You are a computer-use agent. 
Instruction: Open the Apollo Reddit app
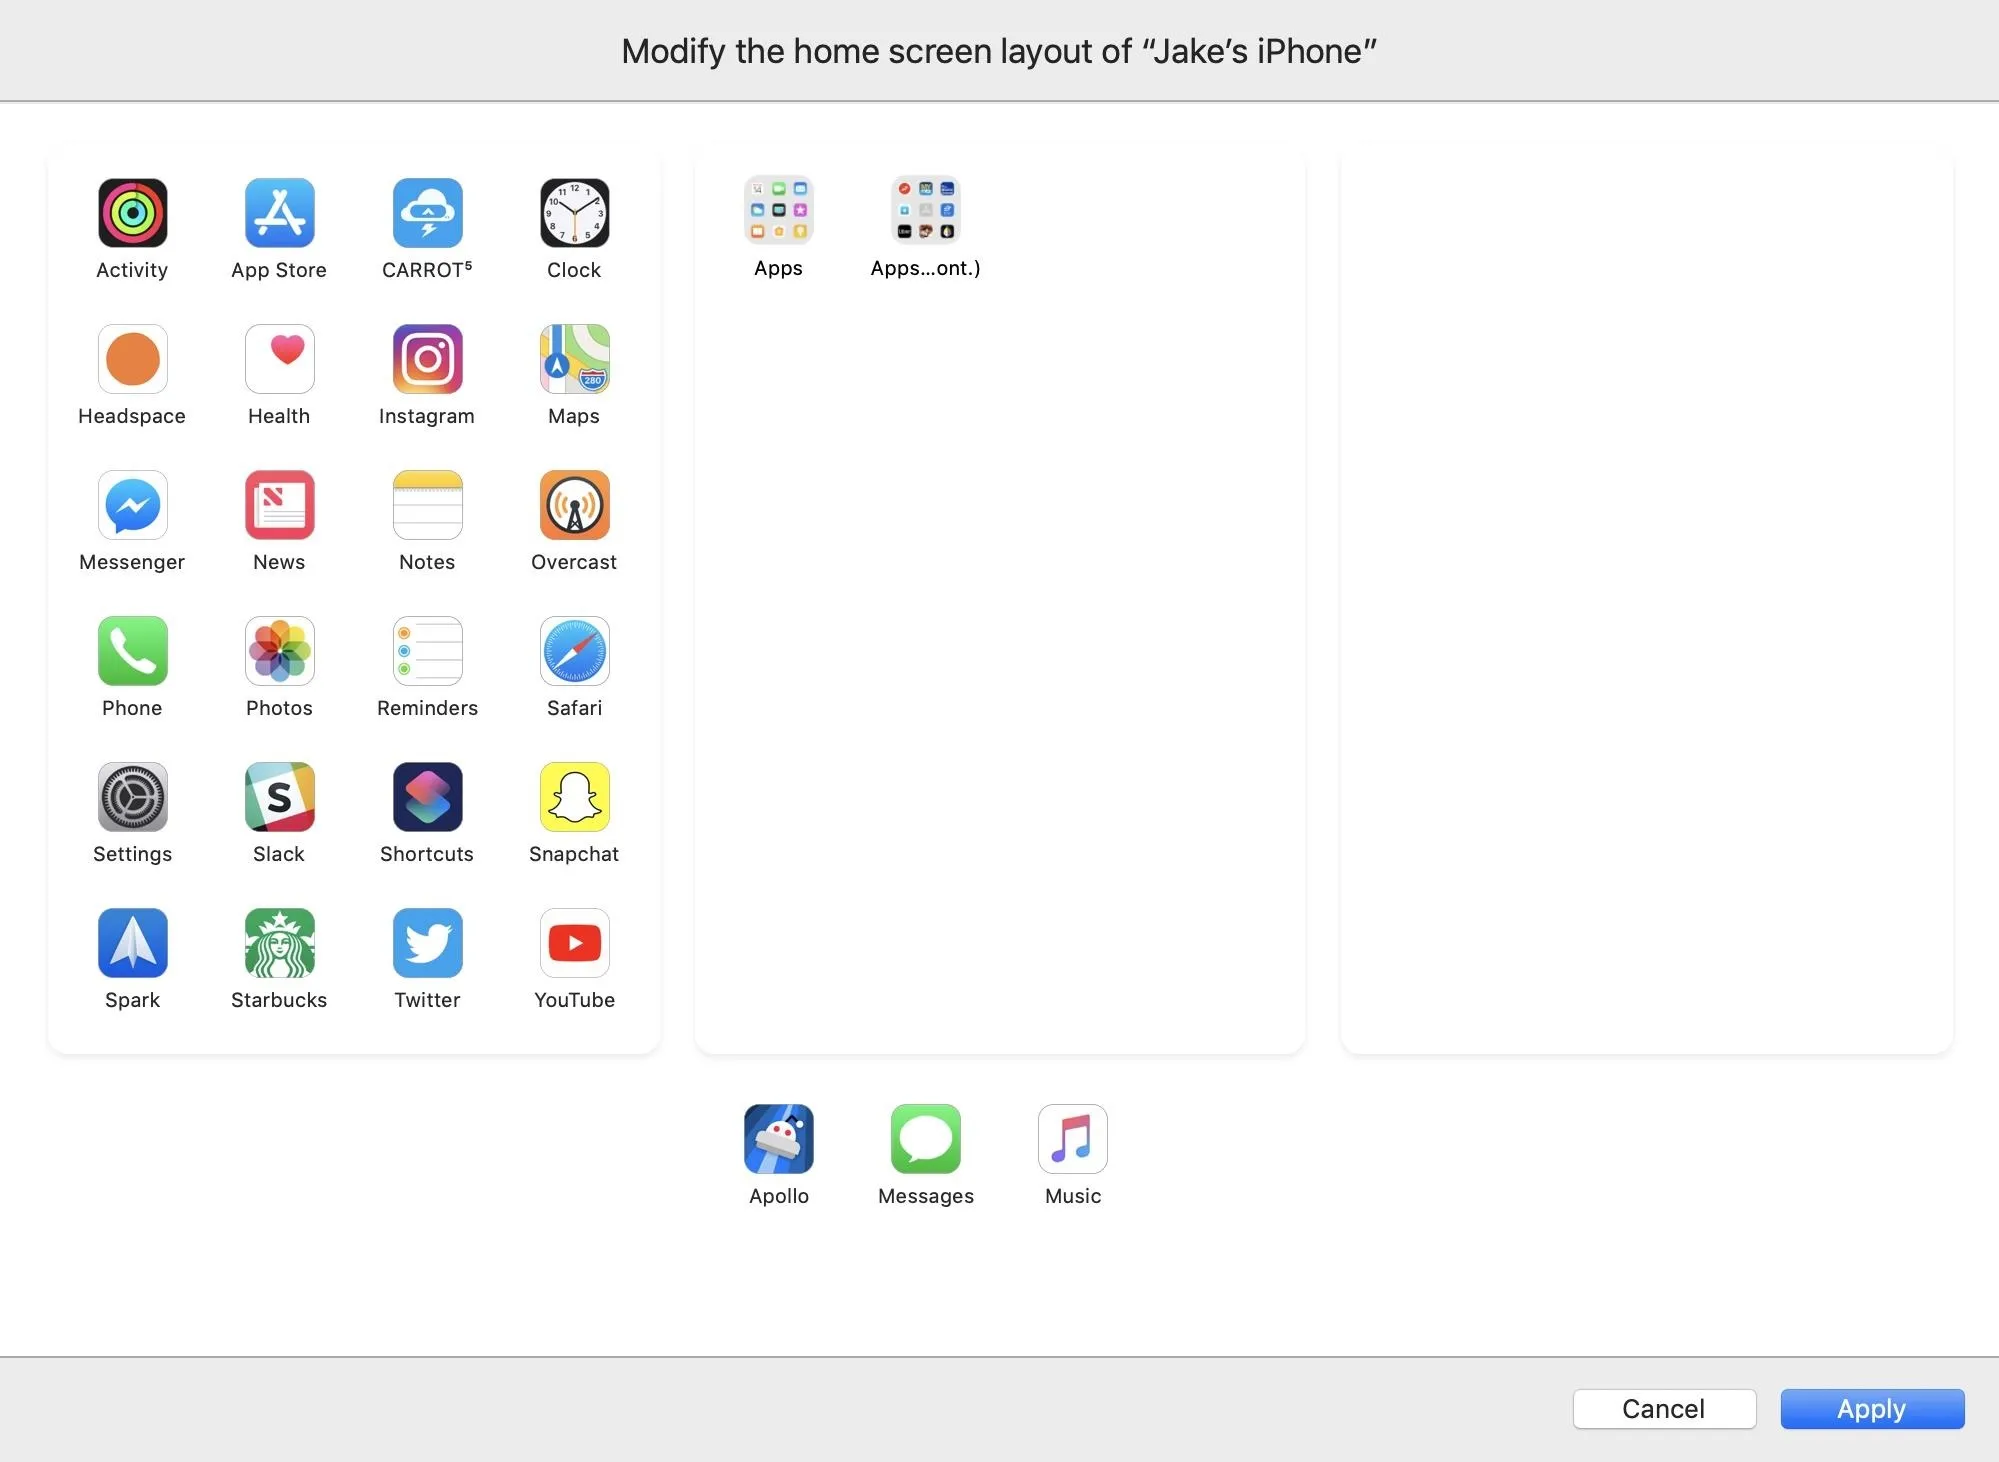point(778,1139)
